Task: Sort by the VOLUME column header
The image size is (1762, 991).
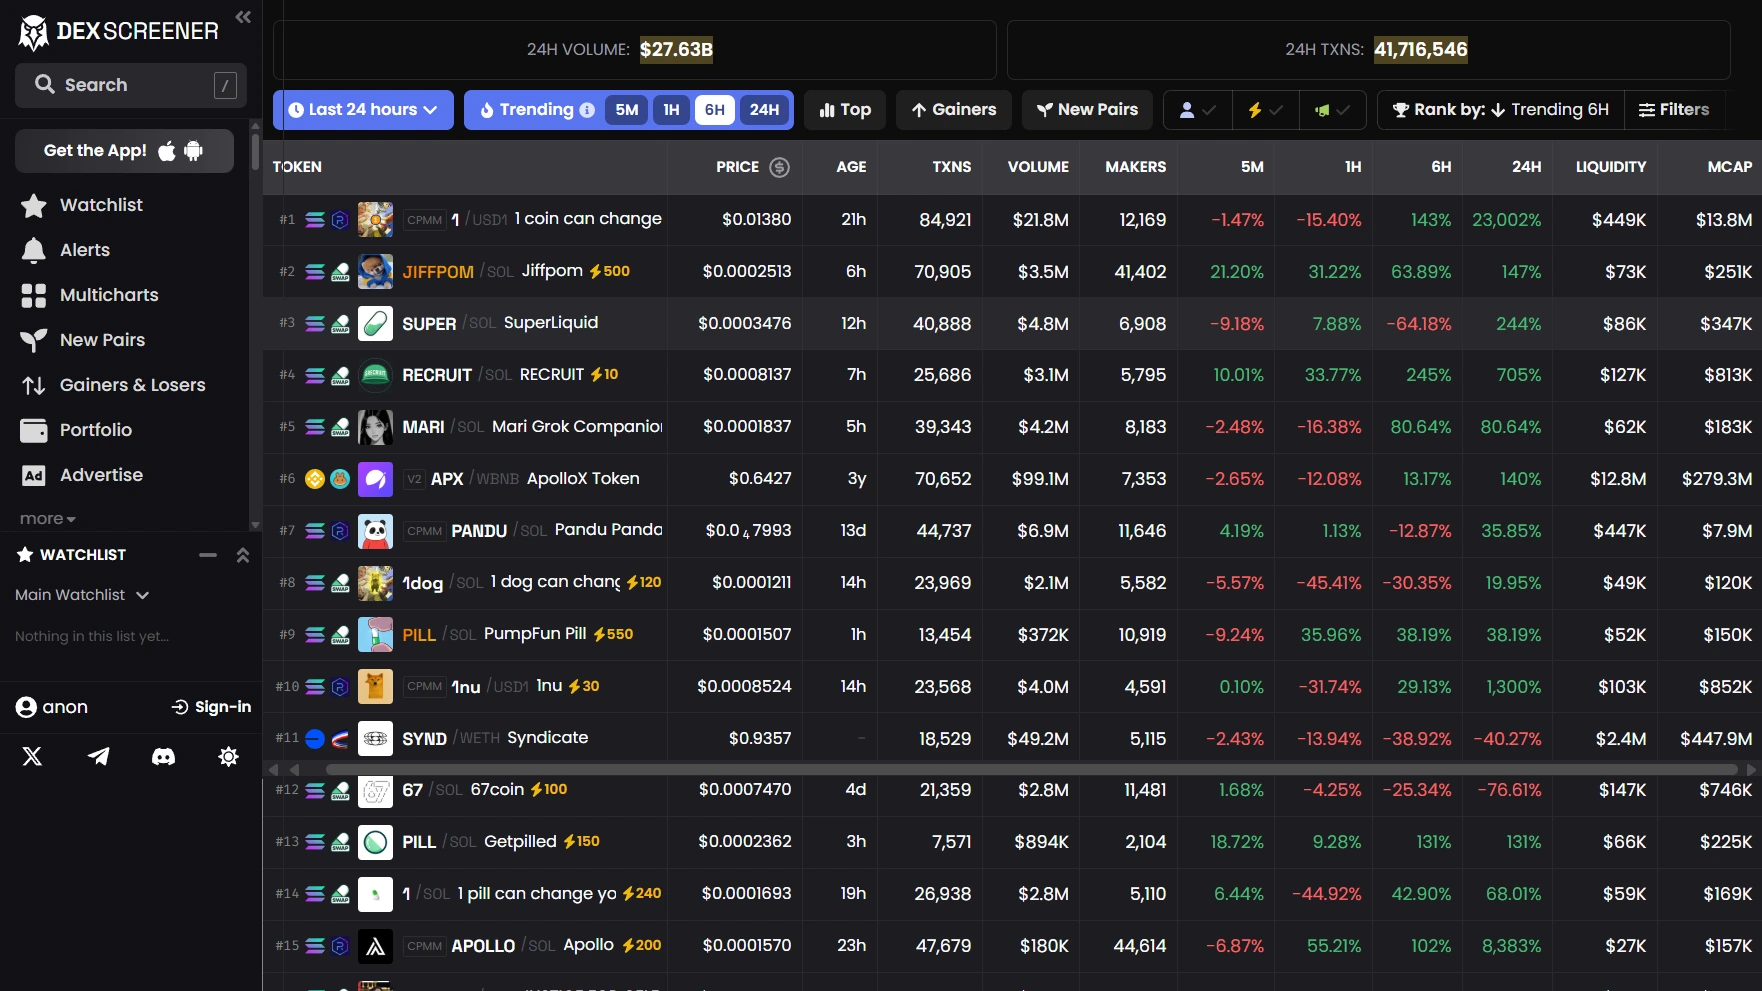Action: pyautogui.click(x=1038, y=167)
